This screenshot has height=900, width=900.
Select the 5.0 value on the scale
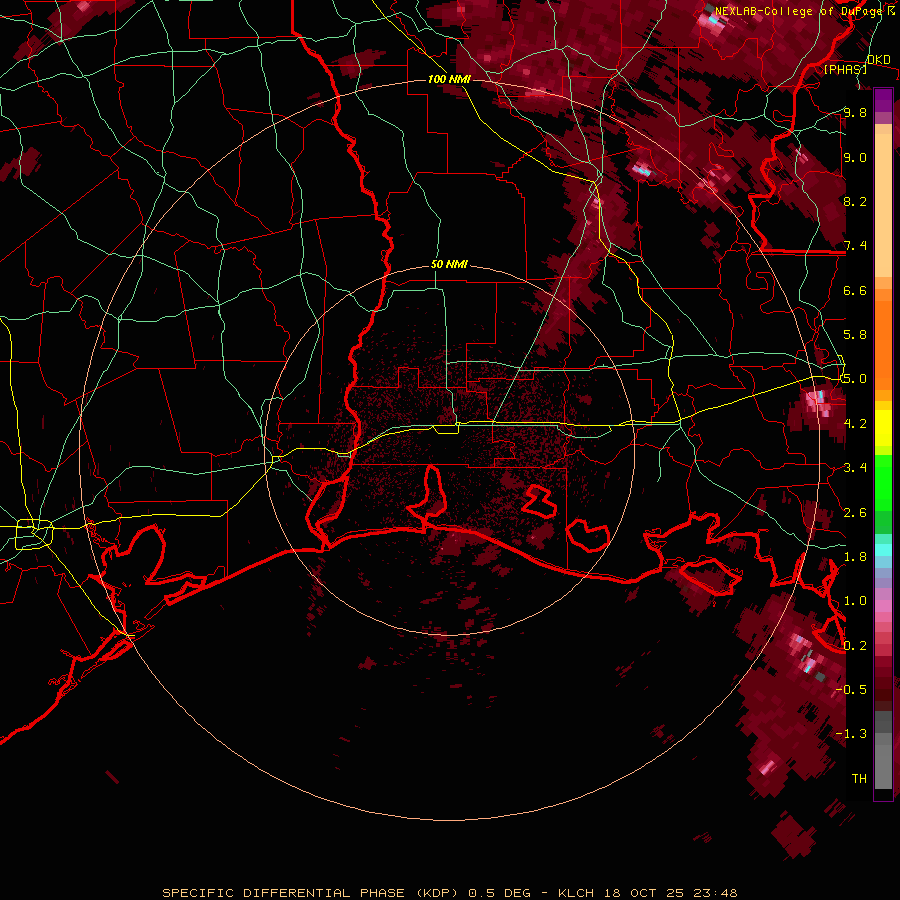tap(855, 379)
